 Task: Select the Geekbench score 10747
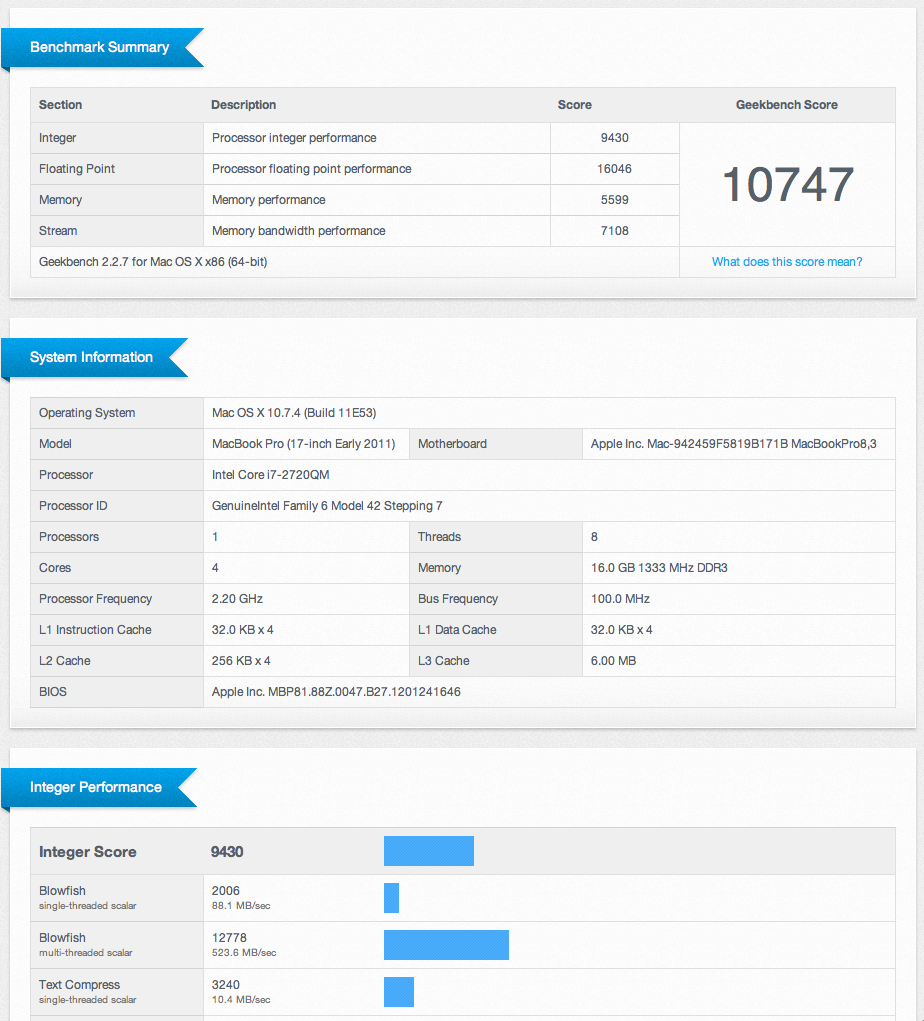coord(787,184)
